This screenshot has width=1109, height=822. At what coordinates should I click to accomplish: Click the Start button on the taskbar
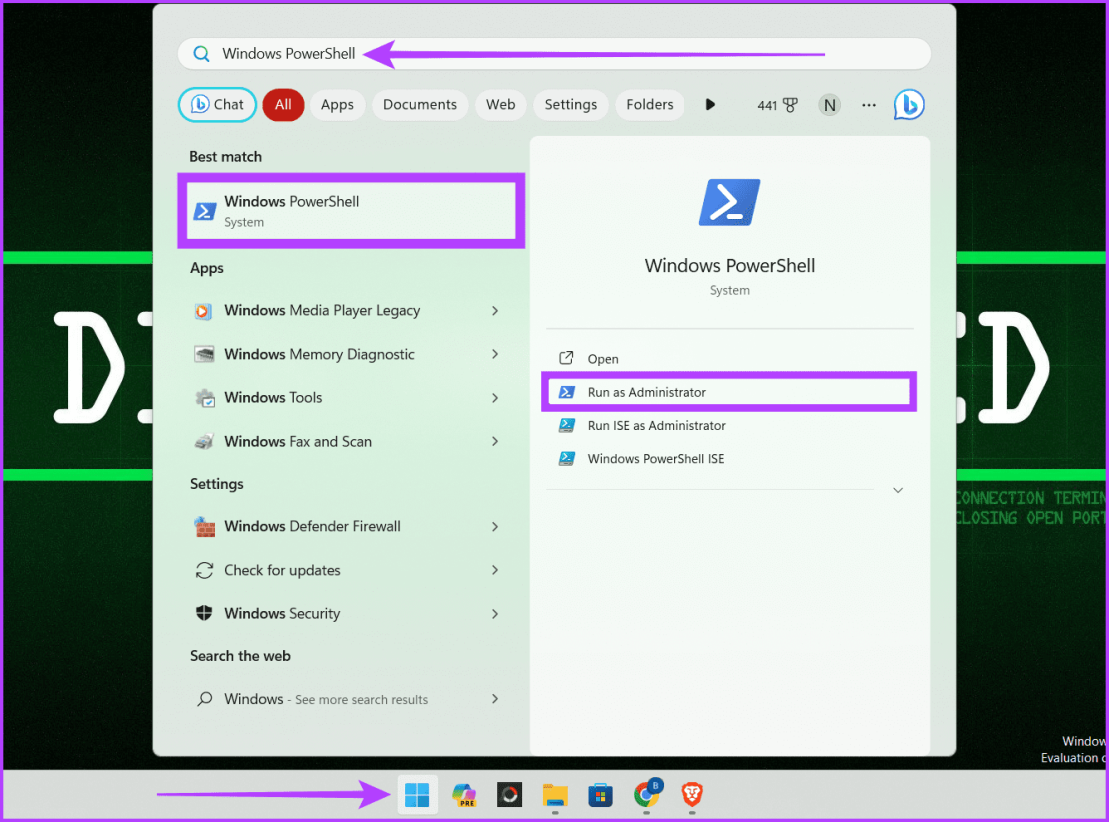pyautogui.click(x=417, y=795)
